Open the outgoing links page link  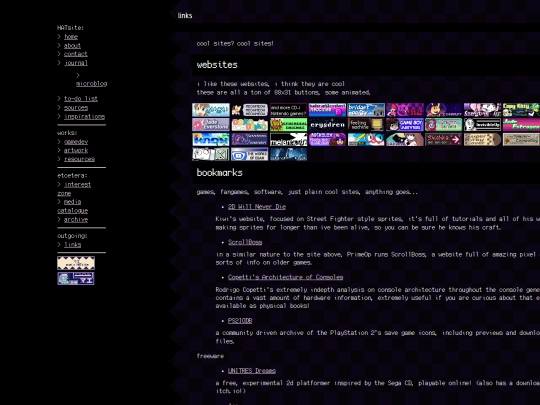pos(72,245)
